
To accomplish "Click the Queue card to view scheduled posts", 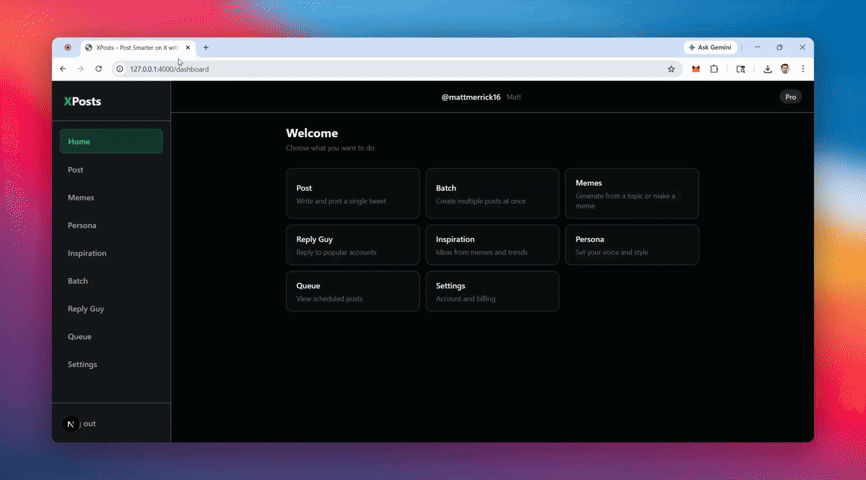I will point(352,291).
